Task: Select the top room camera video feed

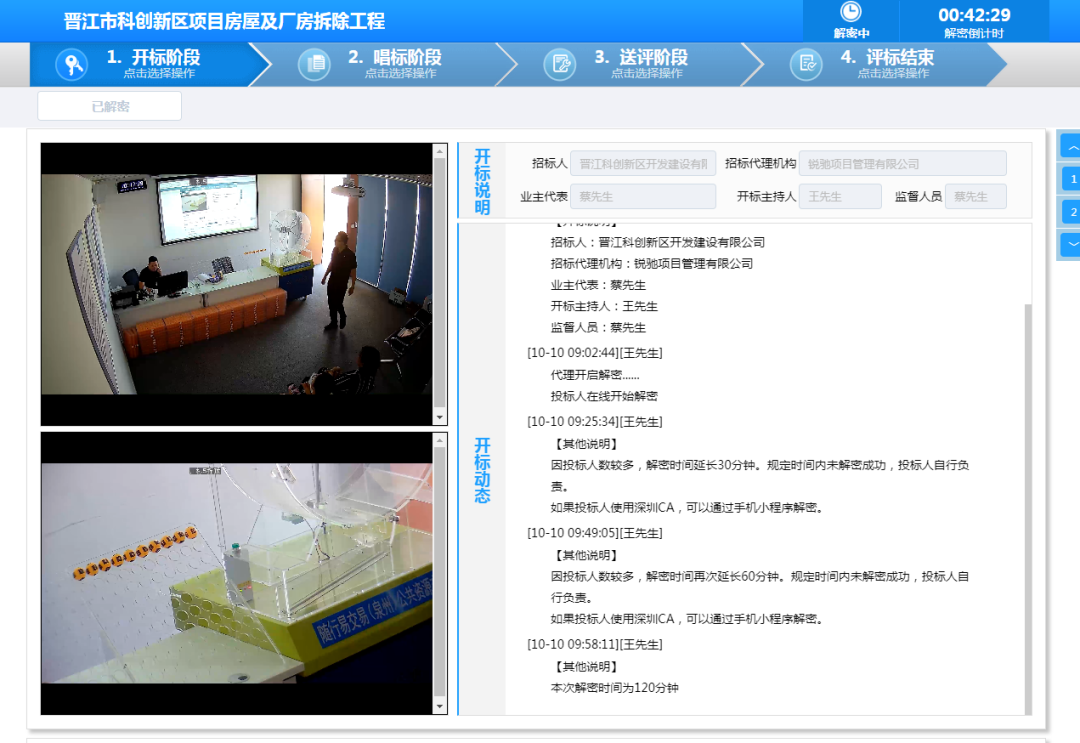Action: click(236, 285)
